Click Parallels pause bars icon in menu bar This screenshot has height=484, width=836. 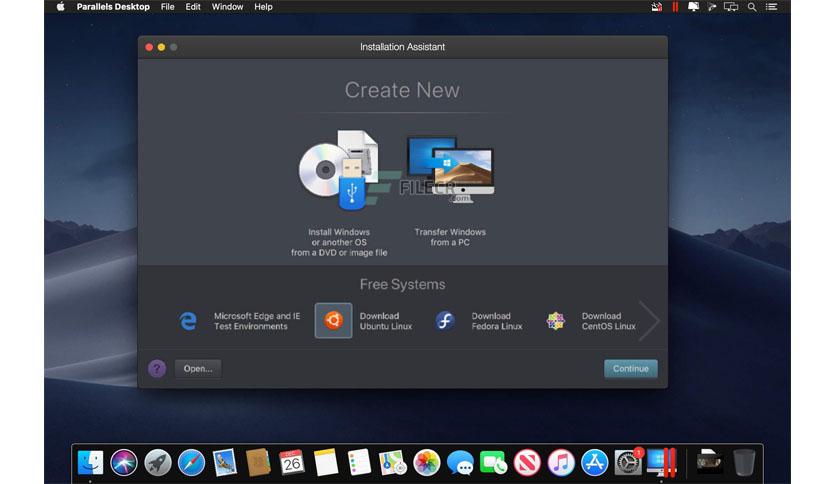(675, 7)
